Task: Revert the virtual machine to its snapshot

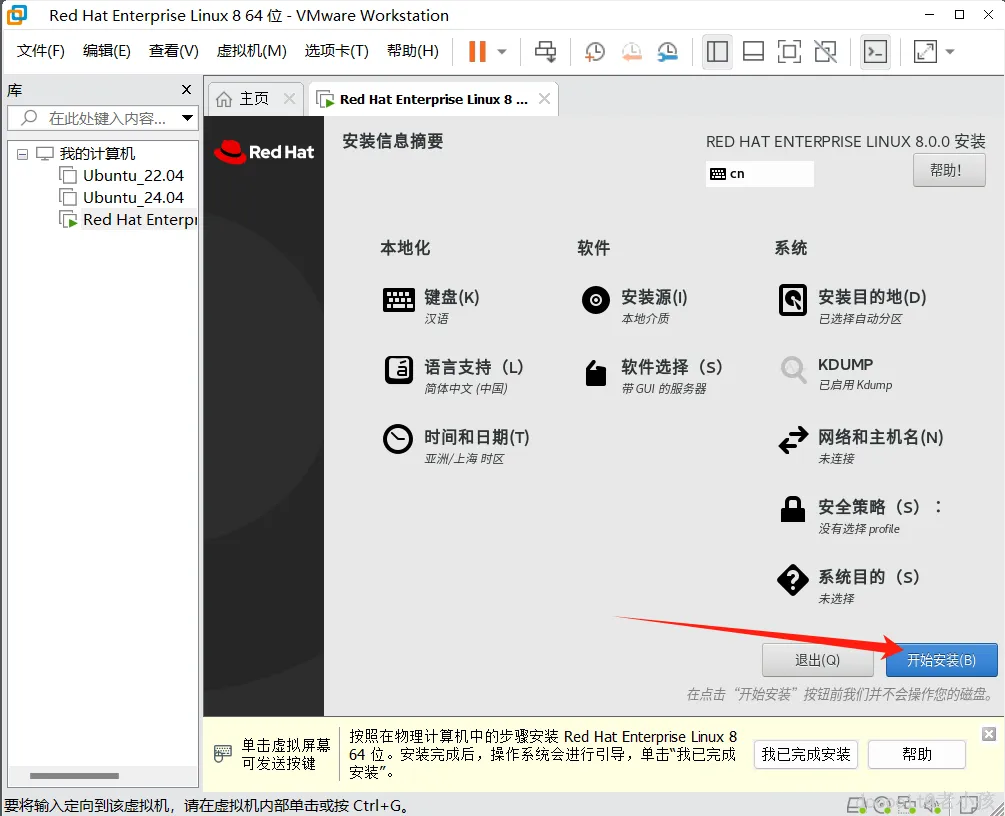Action: (x=631, y=51)
